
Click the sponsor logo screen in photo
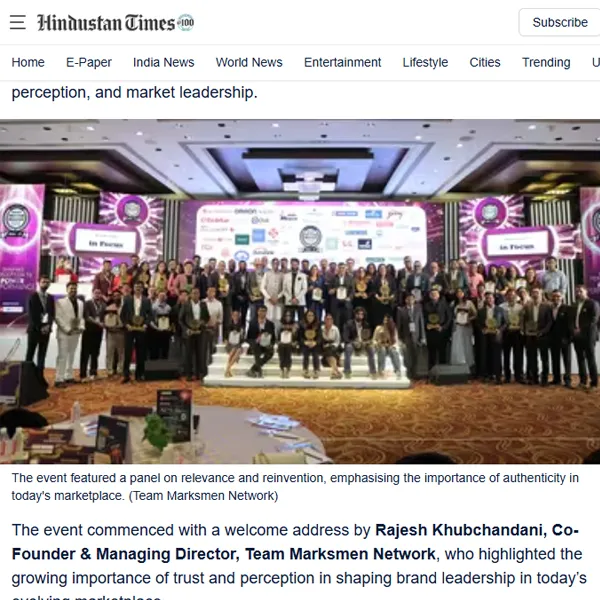click(x=311, y=231)
